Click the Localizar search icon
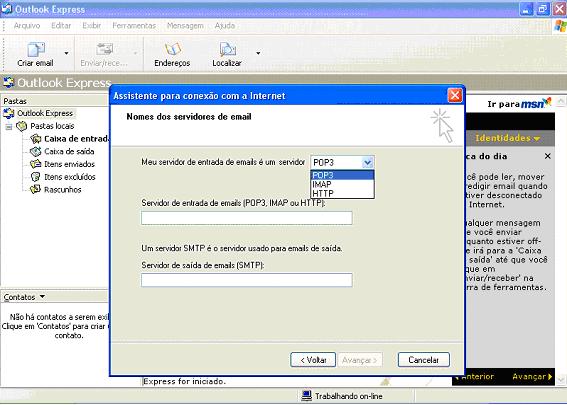This screenshot has width=567, height=405. 227,50
